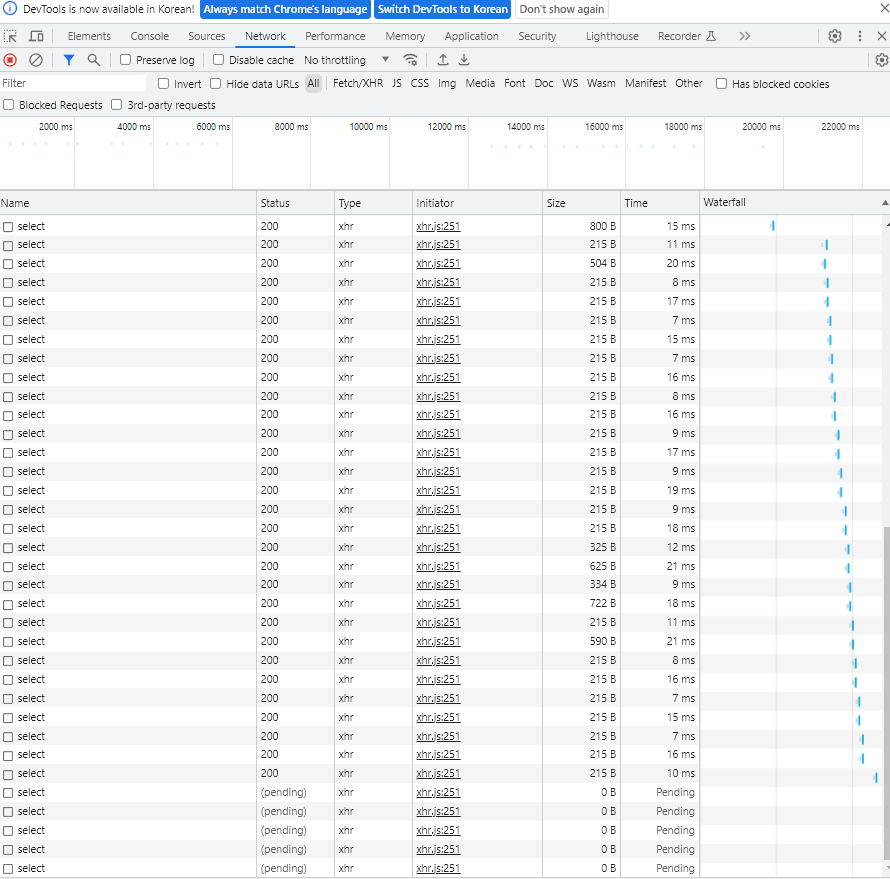The image size is (890, 879).
Task: Open the Security tab
Action: [537, 36]
